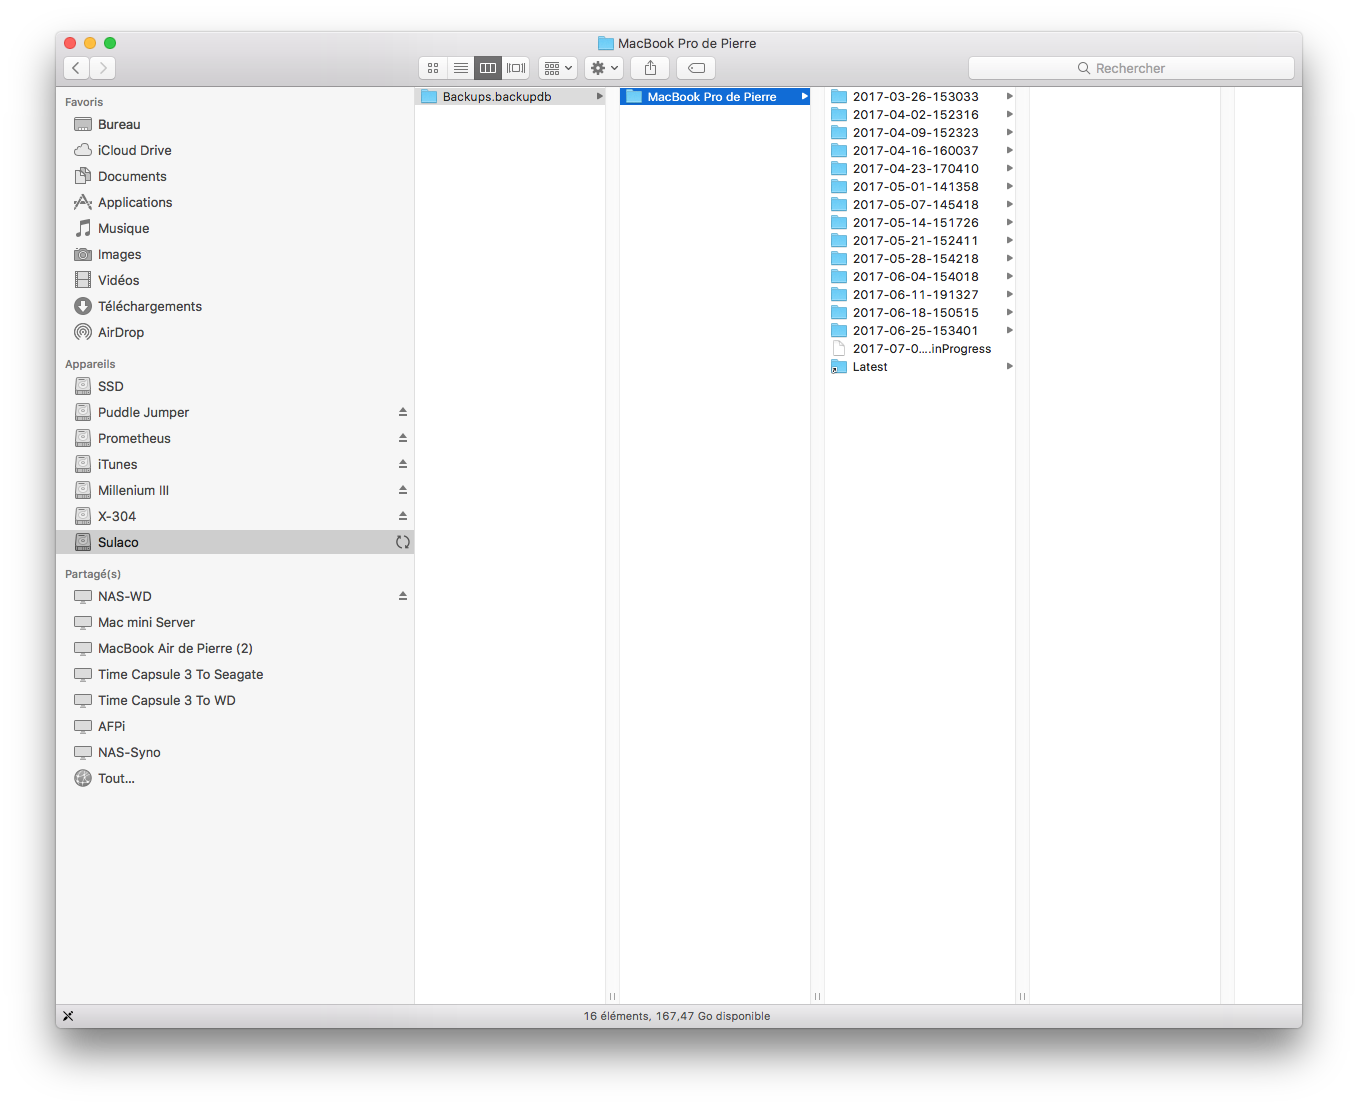Eject the Millenium III volume
Screen dimensions: 1358x1108
click(x=403, y=490)
